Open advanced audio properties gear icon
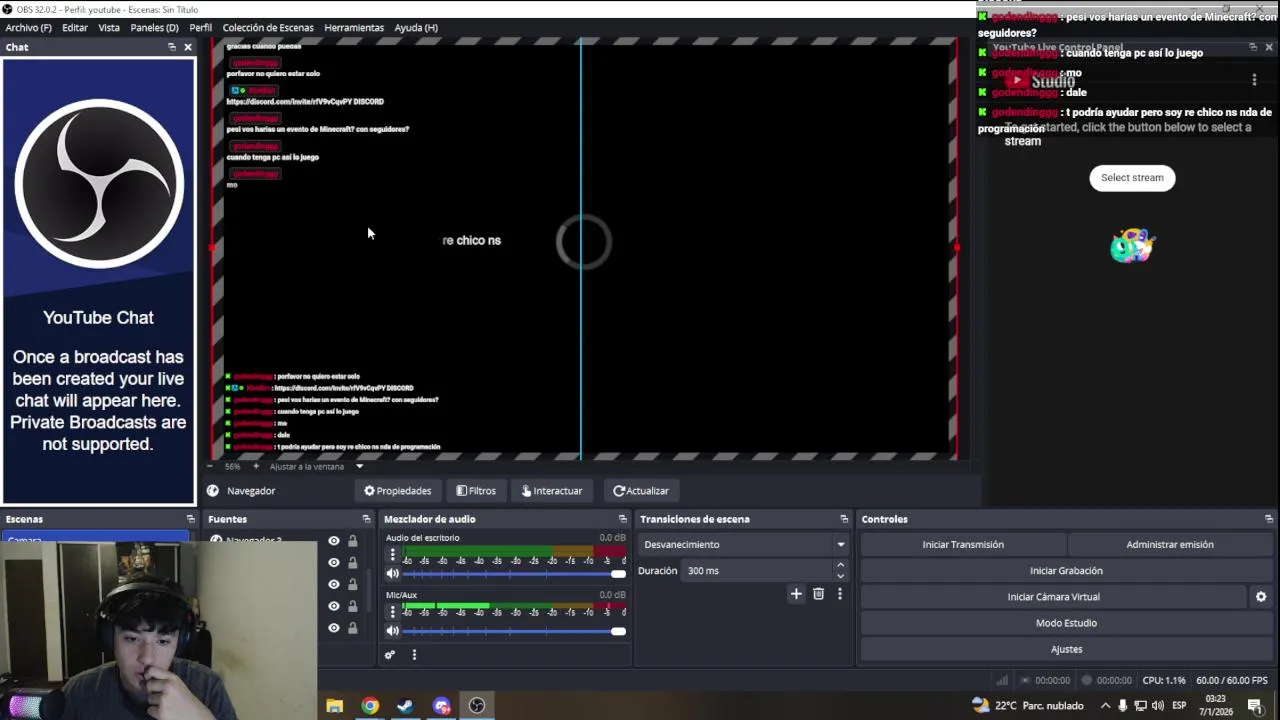Viewport: 1280px width, 720px height. [x=390, y=655]
